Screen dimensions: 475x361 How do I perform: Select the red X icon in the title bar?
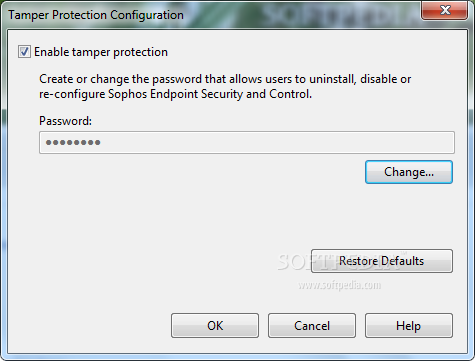[445, 10]
